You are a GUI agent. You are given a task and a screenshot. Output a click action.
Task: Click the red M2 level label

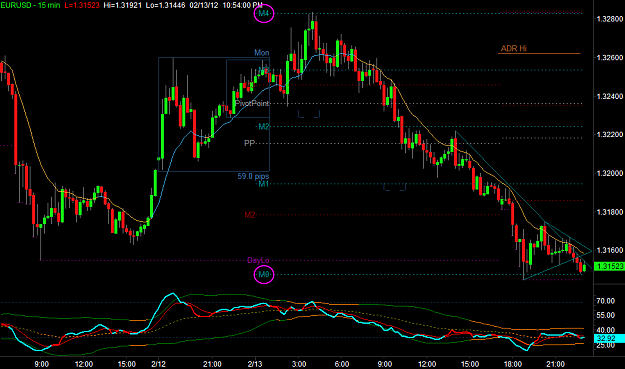250,215
